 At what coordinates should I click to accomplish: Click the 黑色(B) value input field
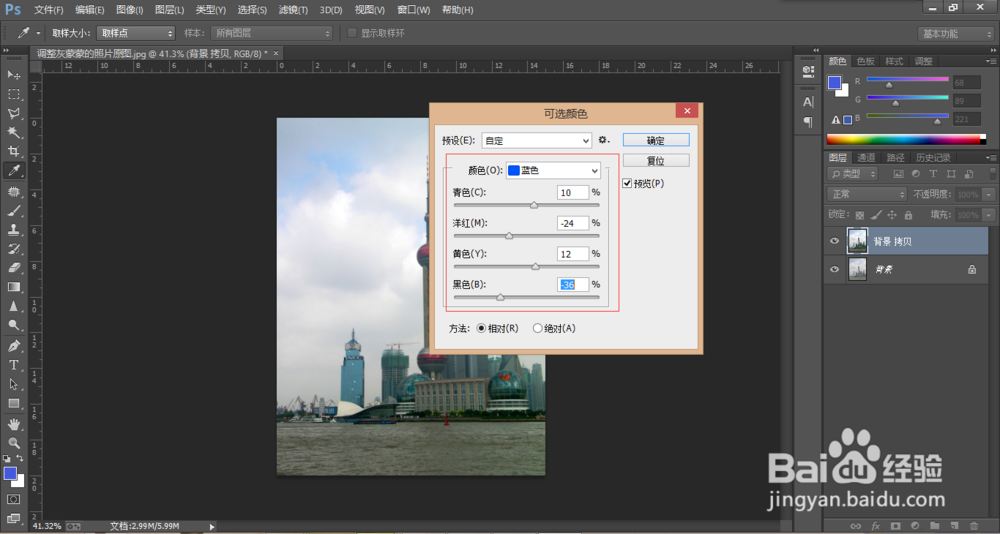coord(573,285)
